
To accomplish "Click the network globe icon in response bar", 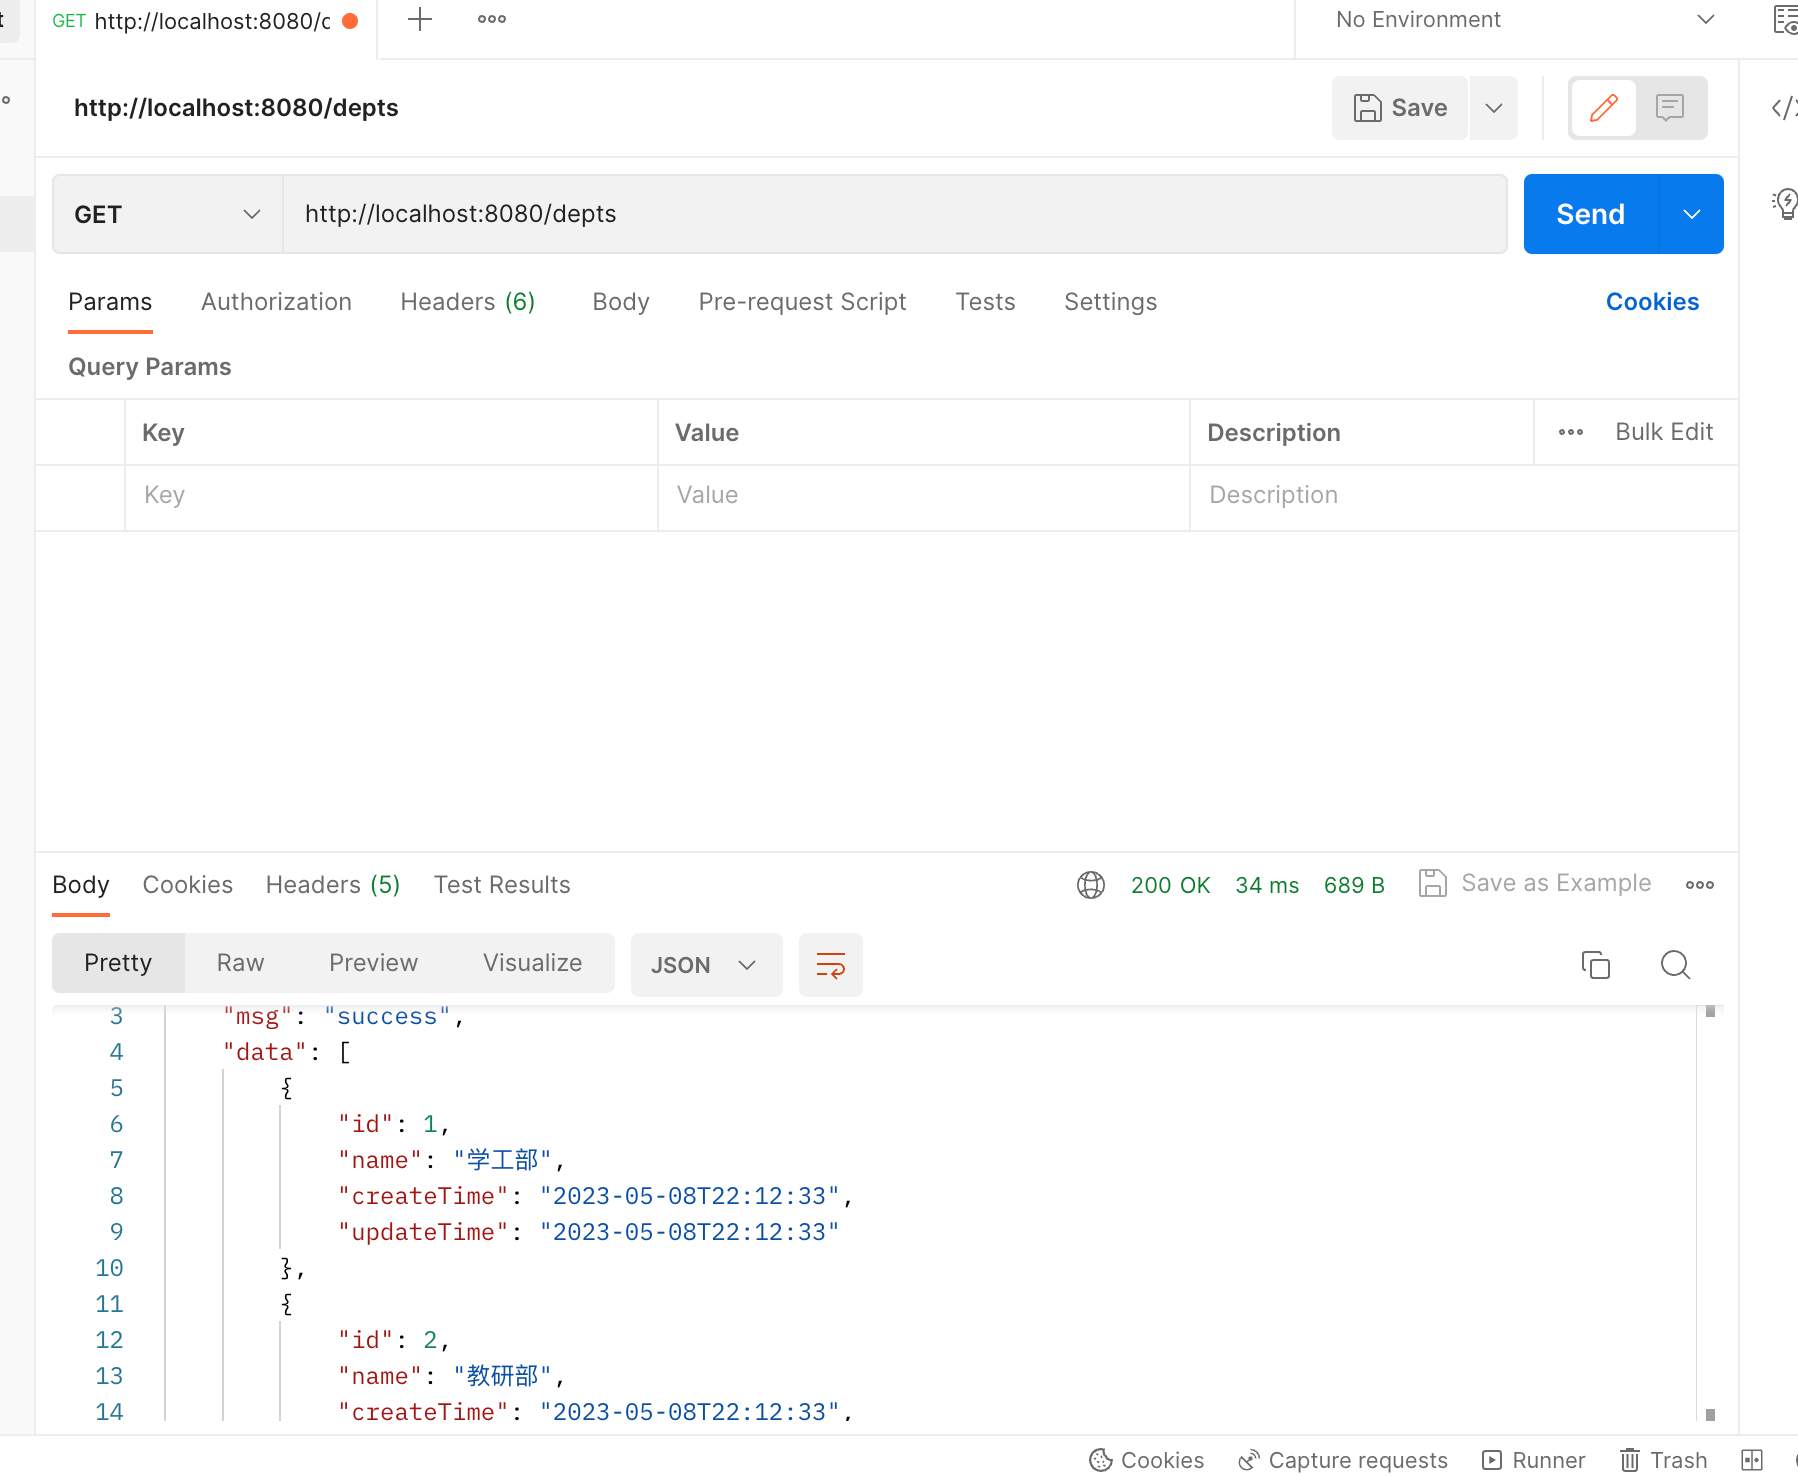I will (x=1091, y=885).
